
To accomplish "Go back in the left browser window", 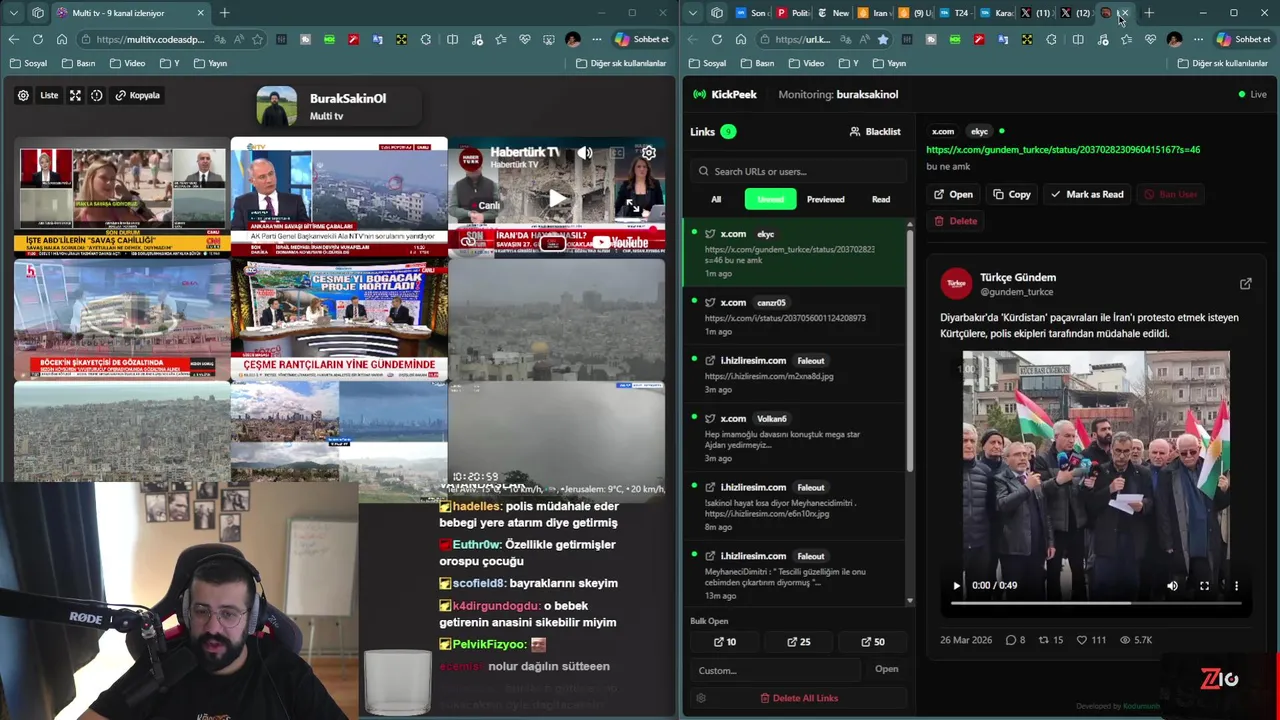I will point(13,39).
